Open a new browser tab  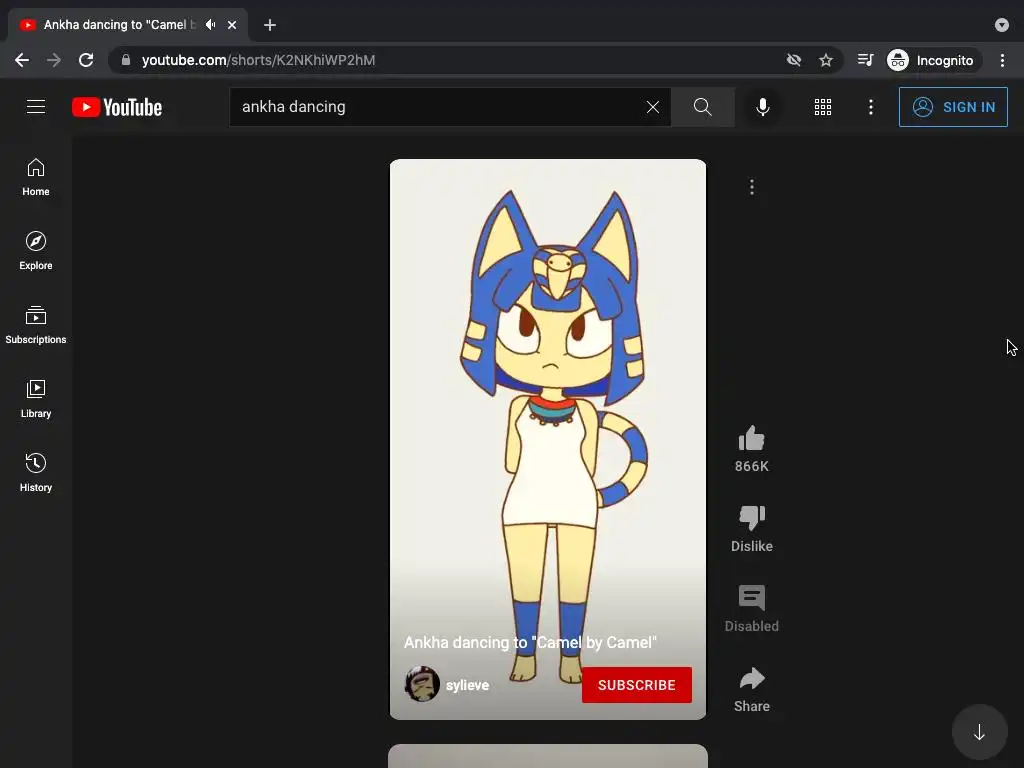click(x=270, y=25)
